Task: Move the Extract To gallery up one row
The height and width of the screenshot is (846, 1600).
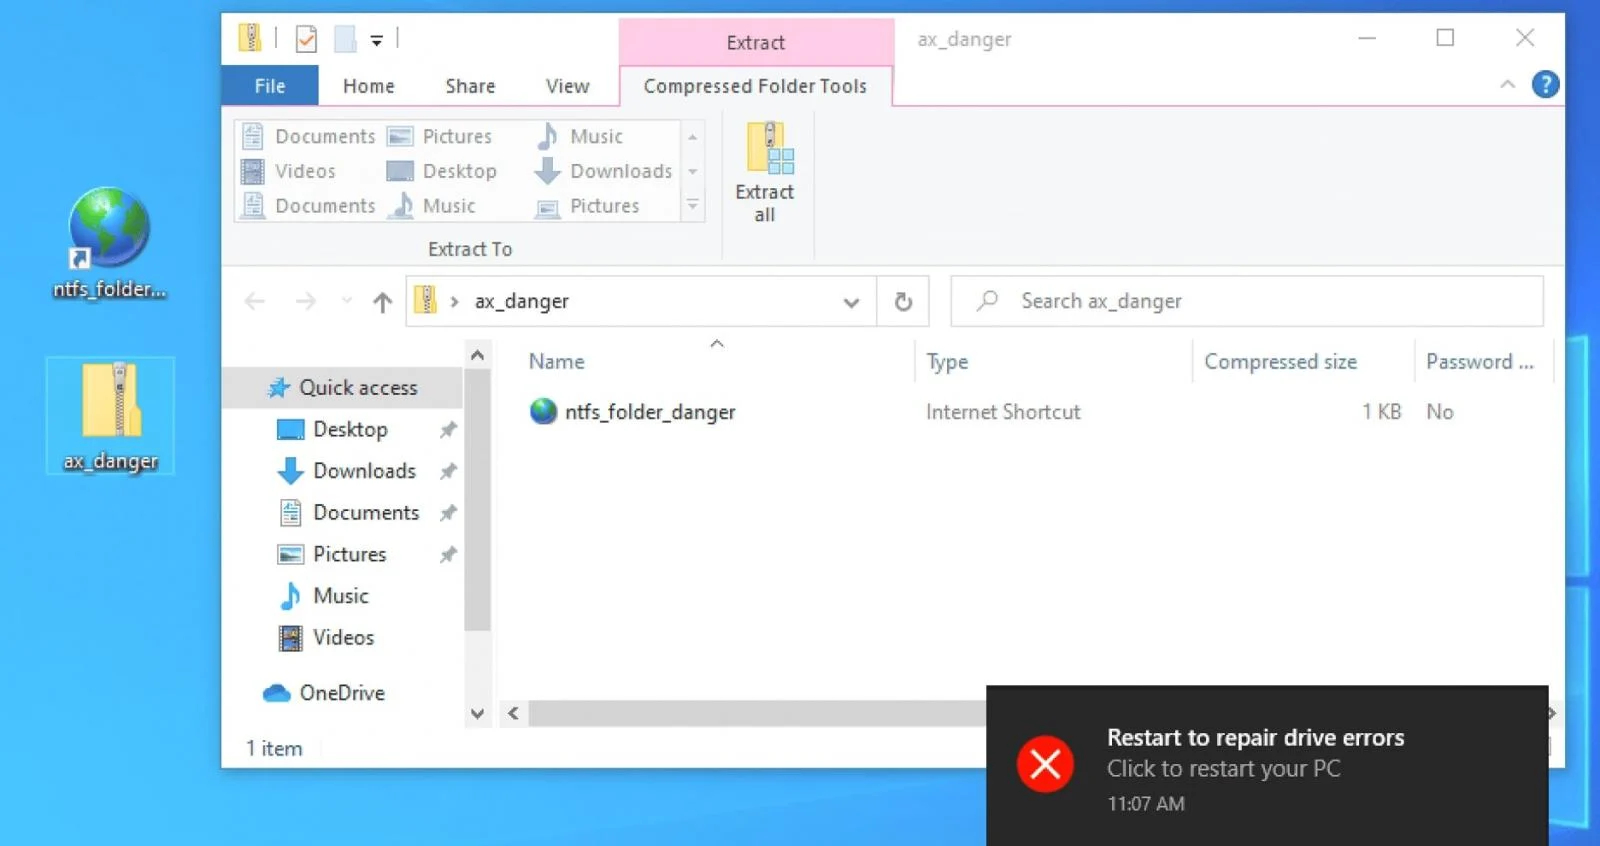Action: pos(692,137)
